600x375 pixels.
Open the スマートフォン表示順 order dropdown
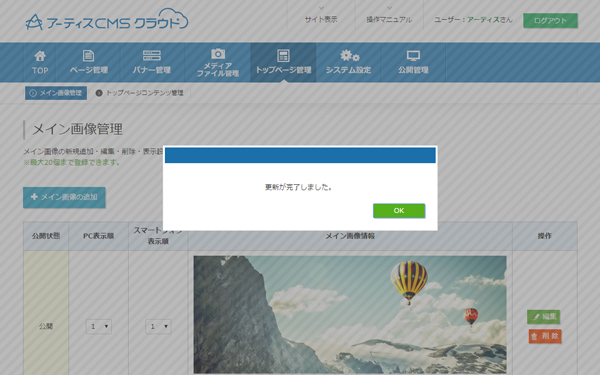coord(158,326)
